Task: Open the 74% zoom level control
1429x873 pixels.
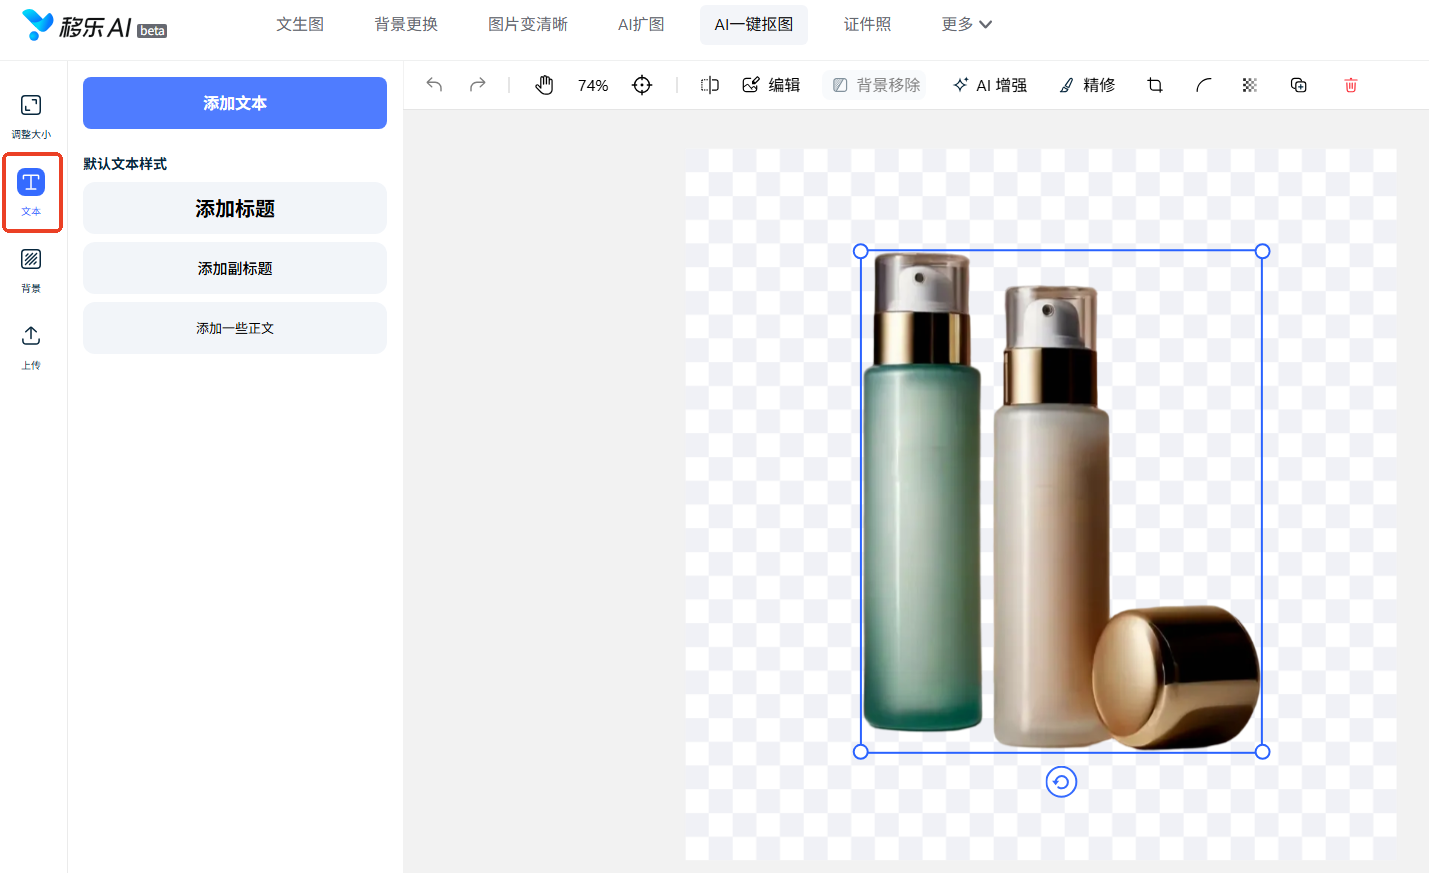Action: coord(593,86)
